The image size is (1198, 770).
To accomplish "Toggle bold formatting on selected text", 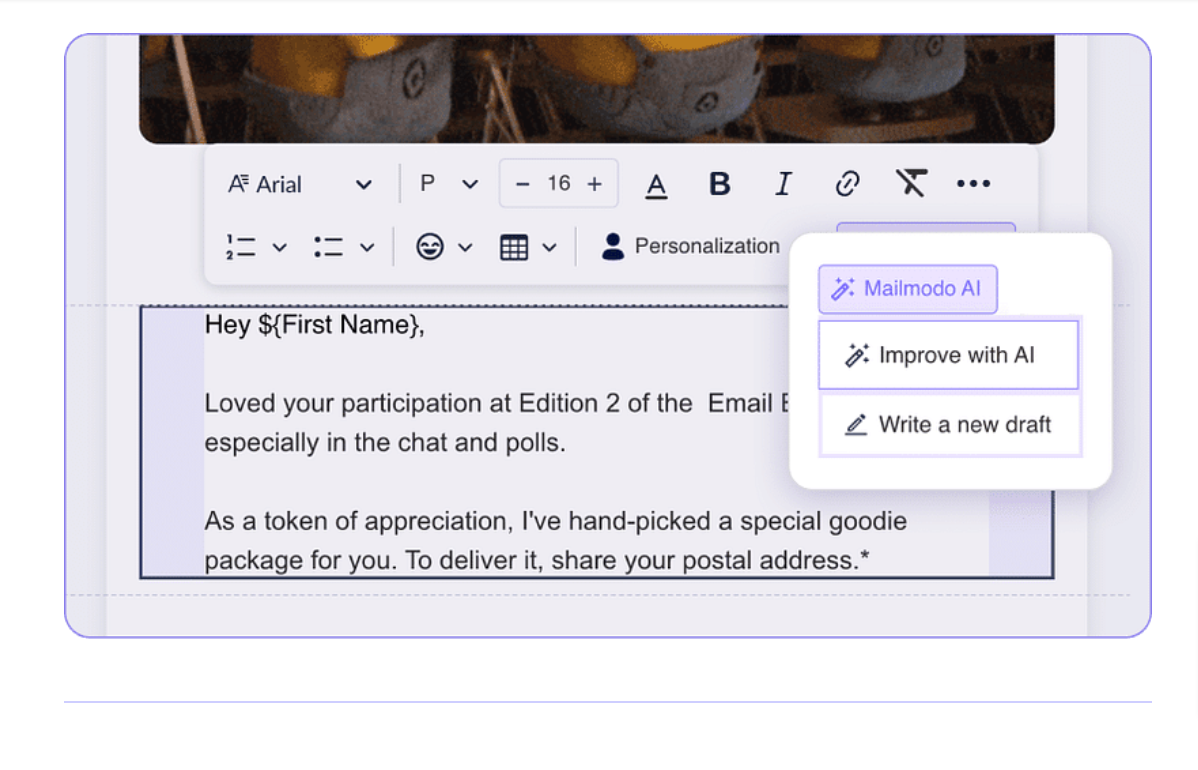I will (719, 183).
